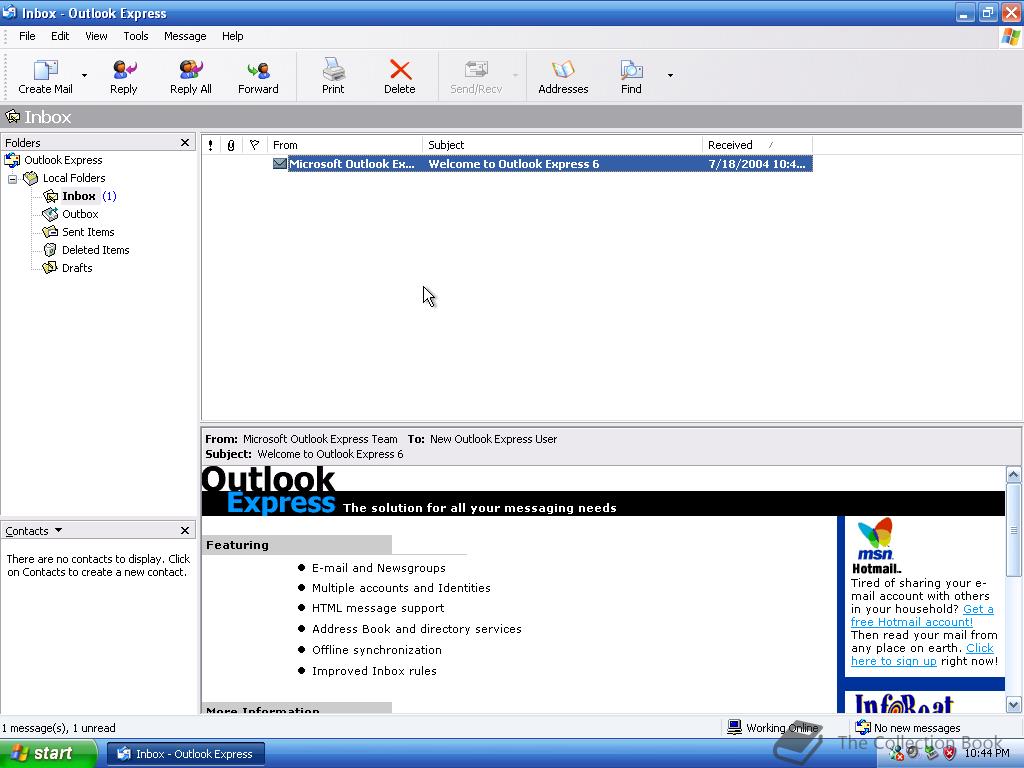Image resolution: width=1024 pixels, height=768 pixels.
Task: Sort messages by Received column header
Action: pos(758,145)
